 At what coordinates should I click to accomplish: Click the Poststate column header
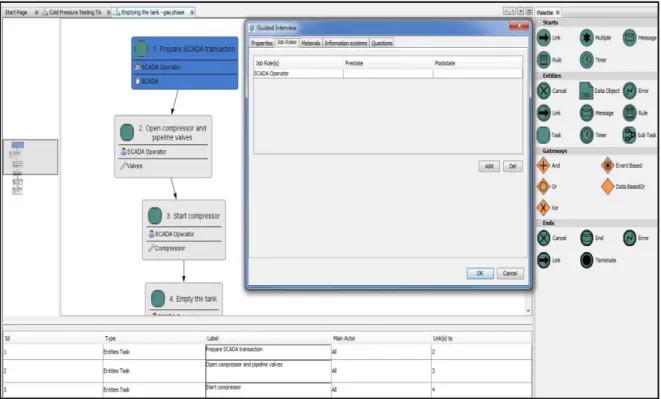(478, 63)
